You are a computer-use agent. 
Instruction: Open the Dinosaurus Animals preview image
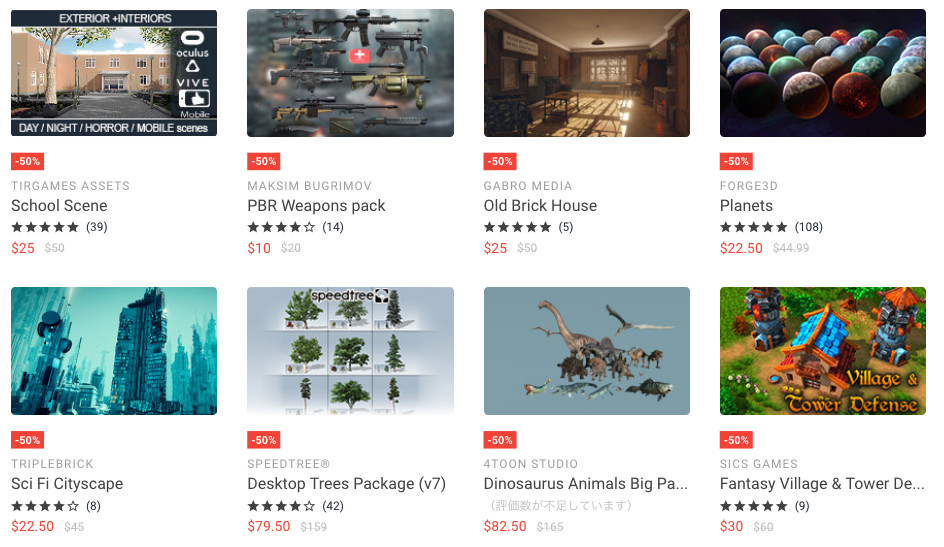(587, 351)
